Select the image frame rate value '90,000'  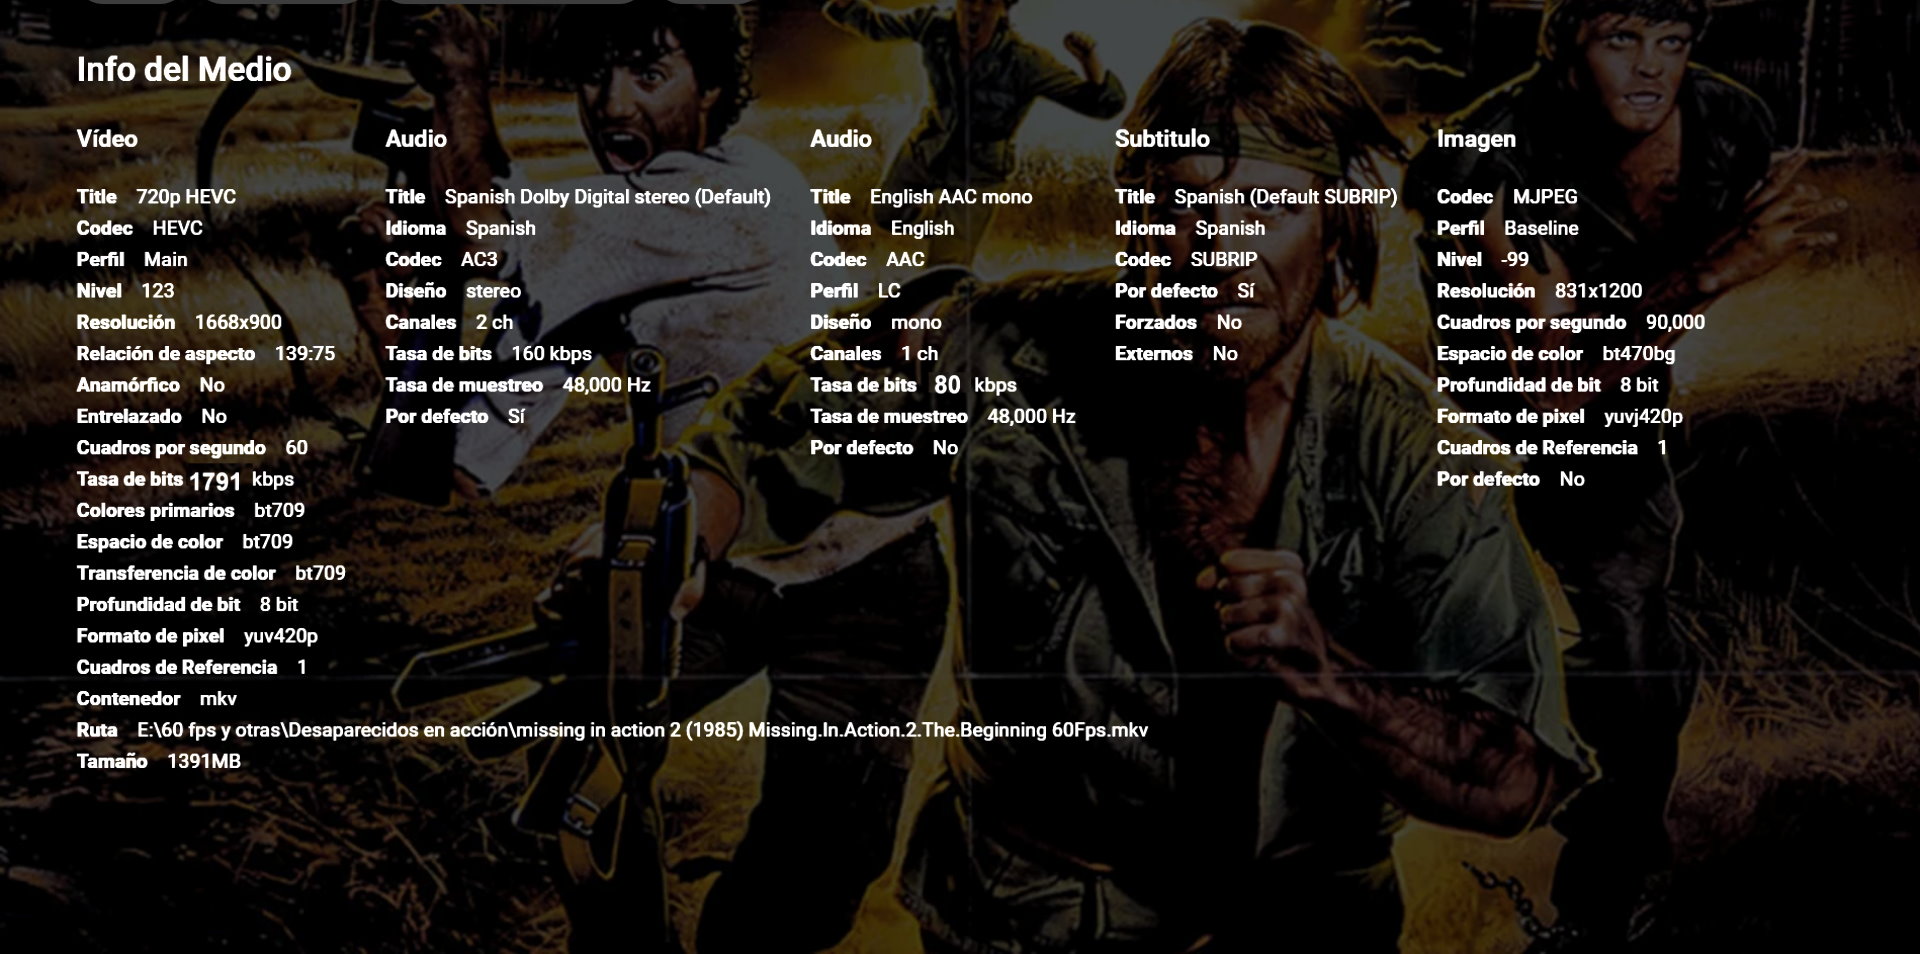[1675, 323]
